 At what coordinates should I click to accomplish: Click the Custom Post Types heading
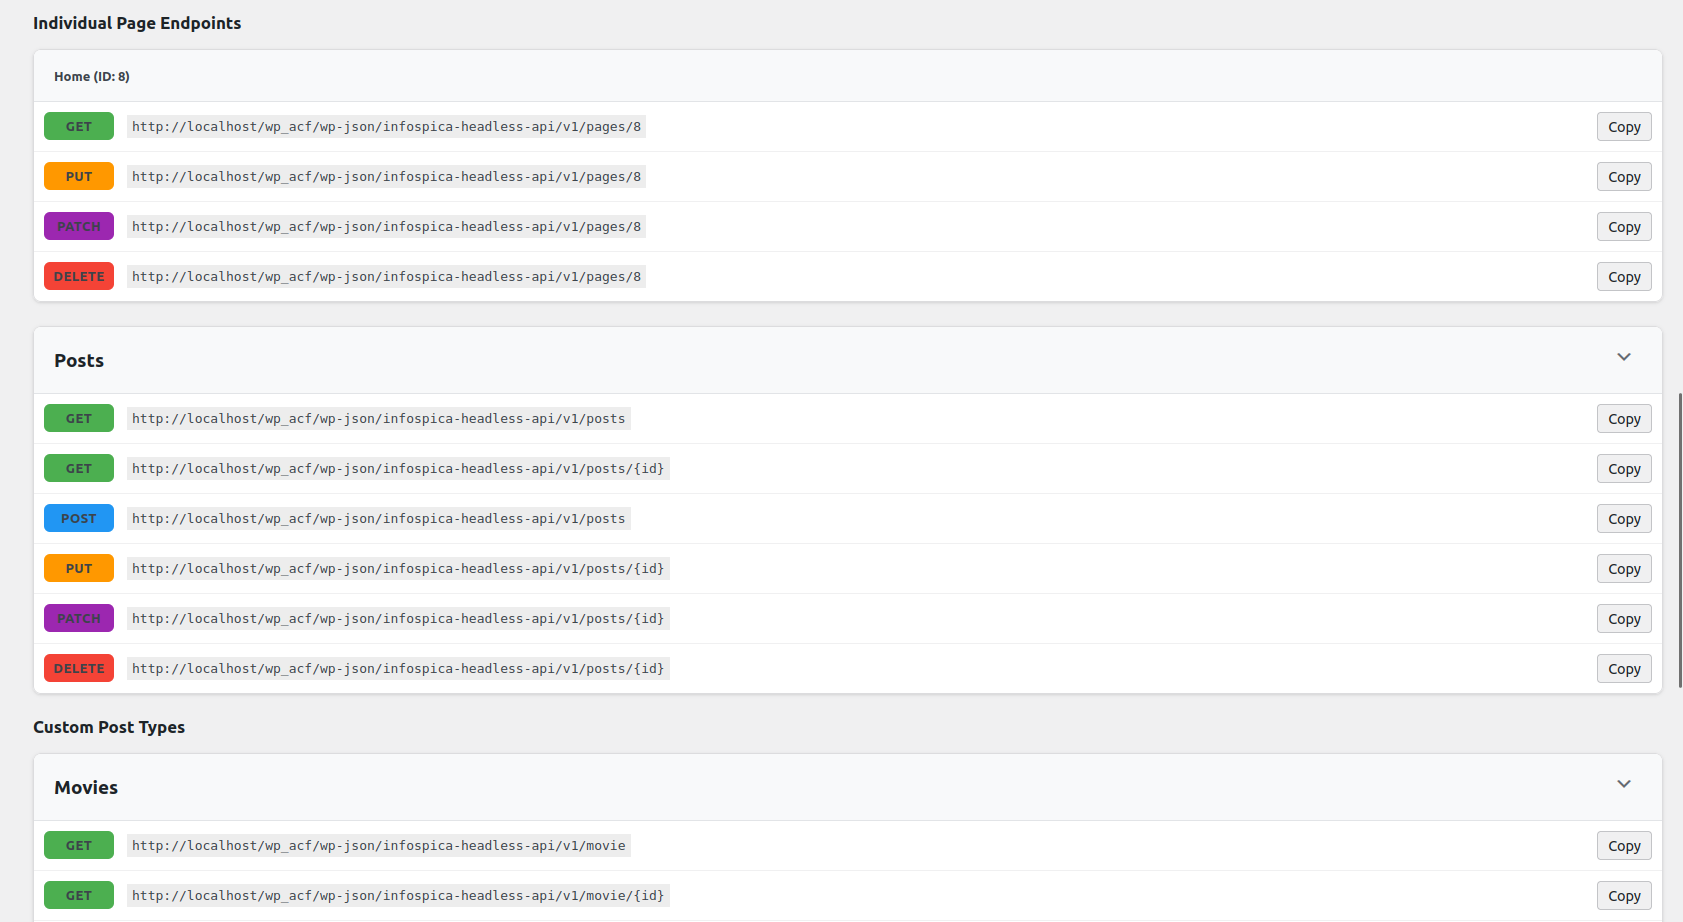109,727
